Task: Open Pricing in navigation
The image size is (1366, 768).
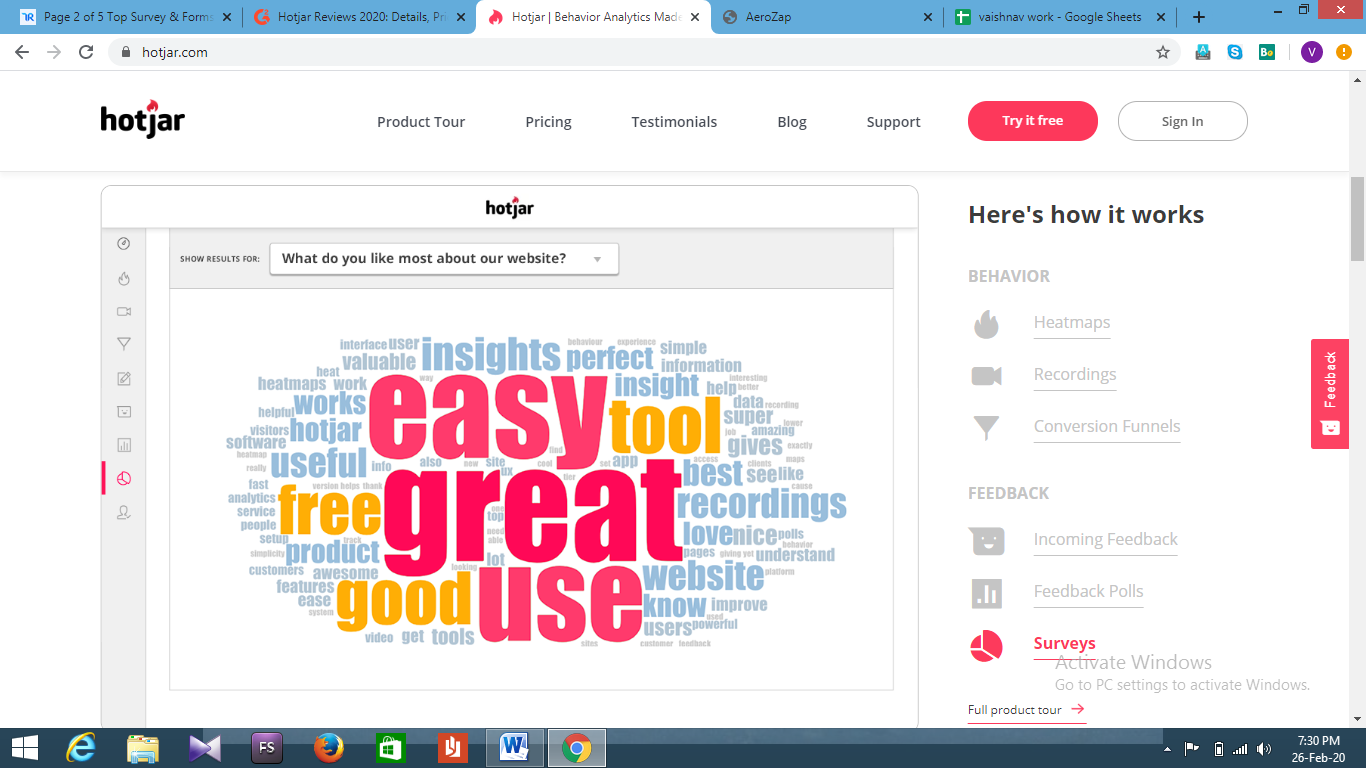Action: pos(548,122)
